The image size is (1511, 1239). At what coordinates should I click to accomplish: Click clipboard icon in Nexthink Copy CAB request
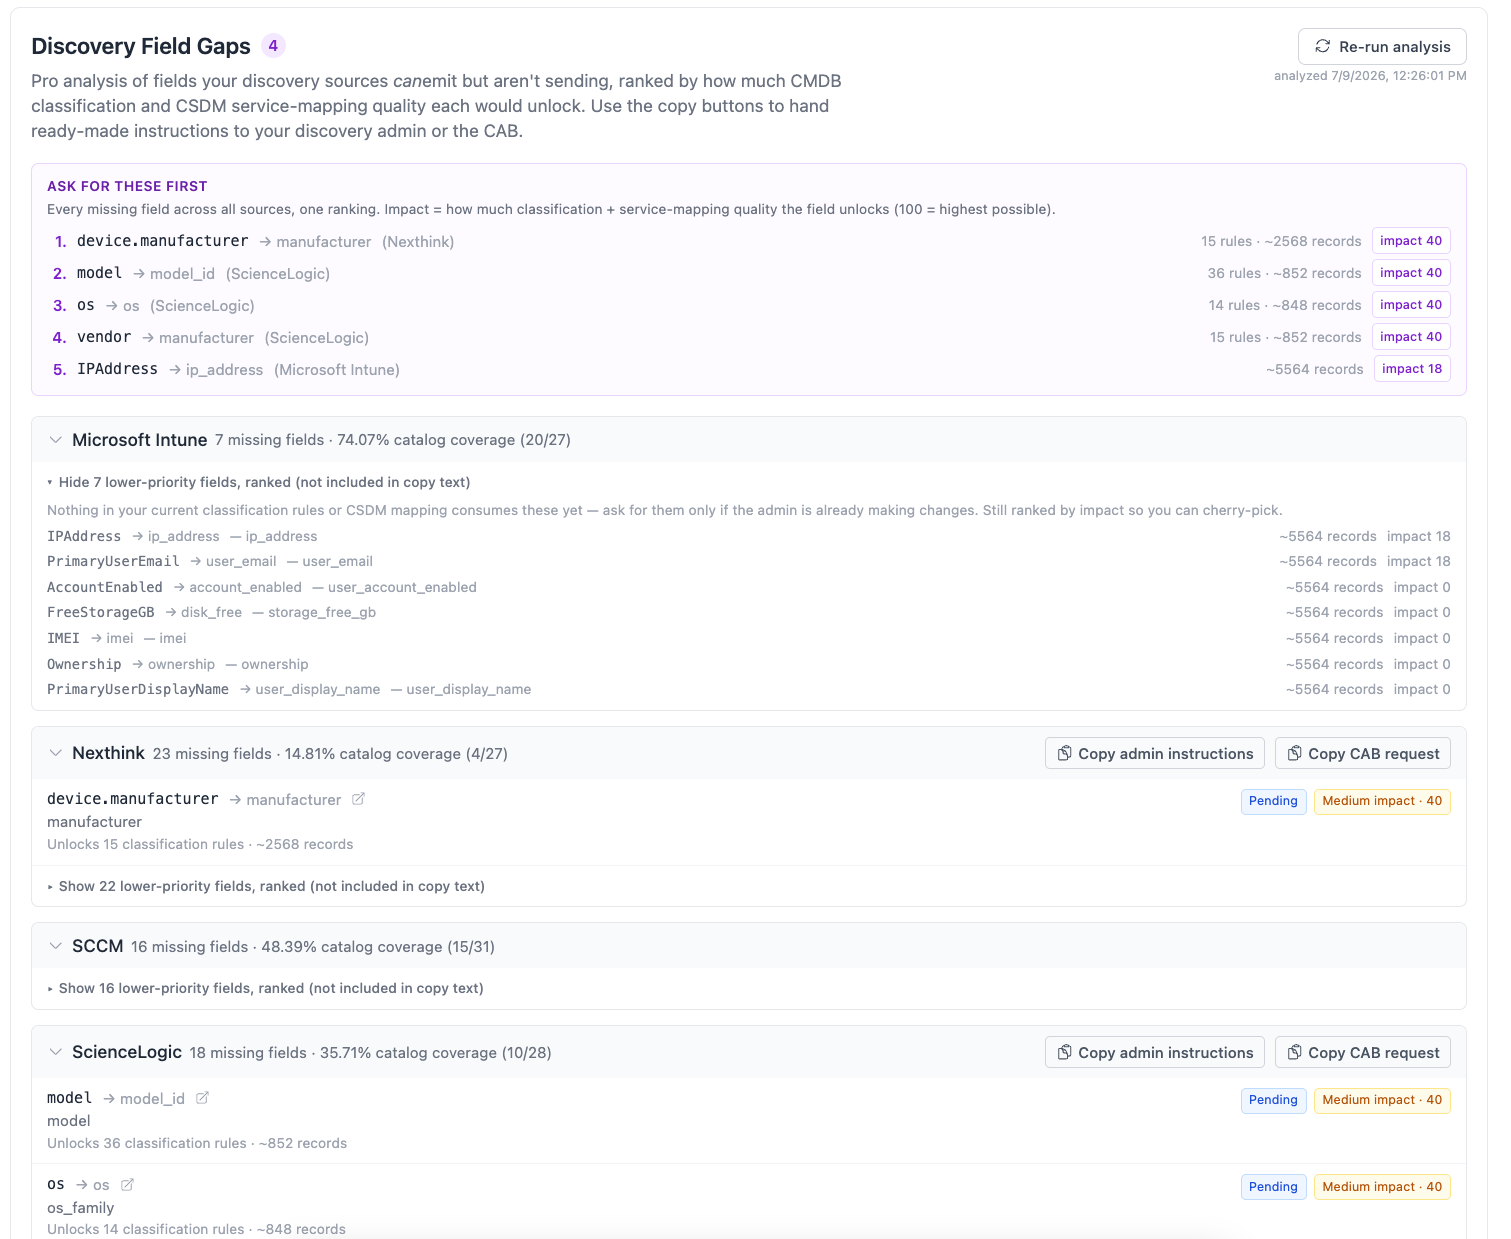point(1295,753)
